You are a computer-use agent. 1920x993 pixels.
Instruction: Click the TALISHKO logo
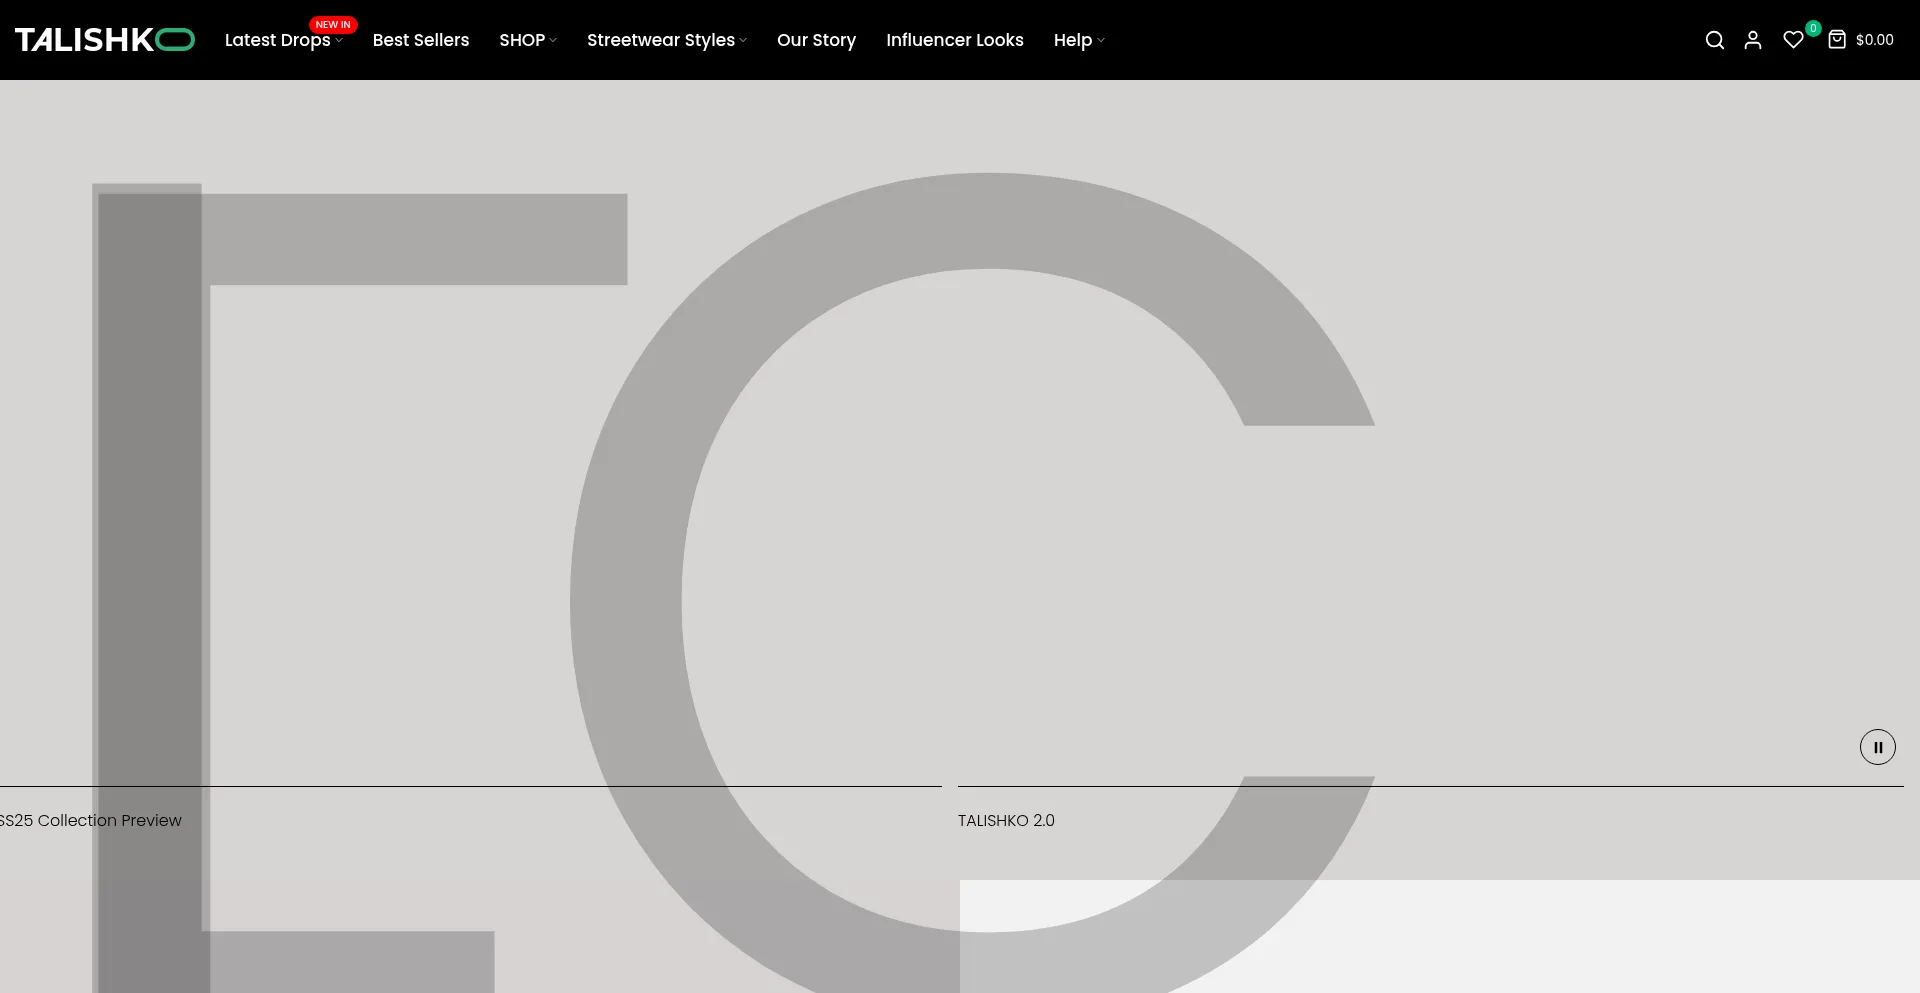click(x=104, y=40)
